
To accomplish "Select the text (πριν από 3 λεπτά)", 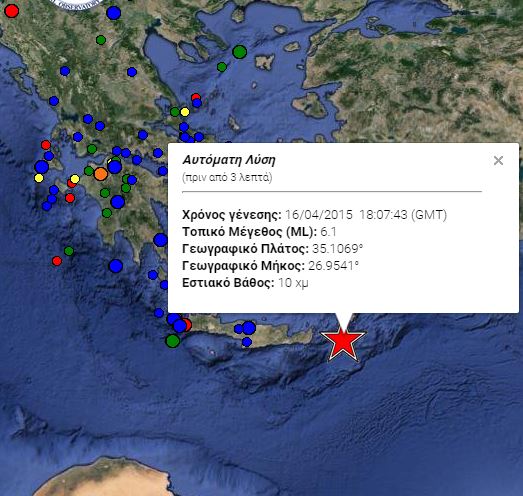I will (227, 177).
